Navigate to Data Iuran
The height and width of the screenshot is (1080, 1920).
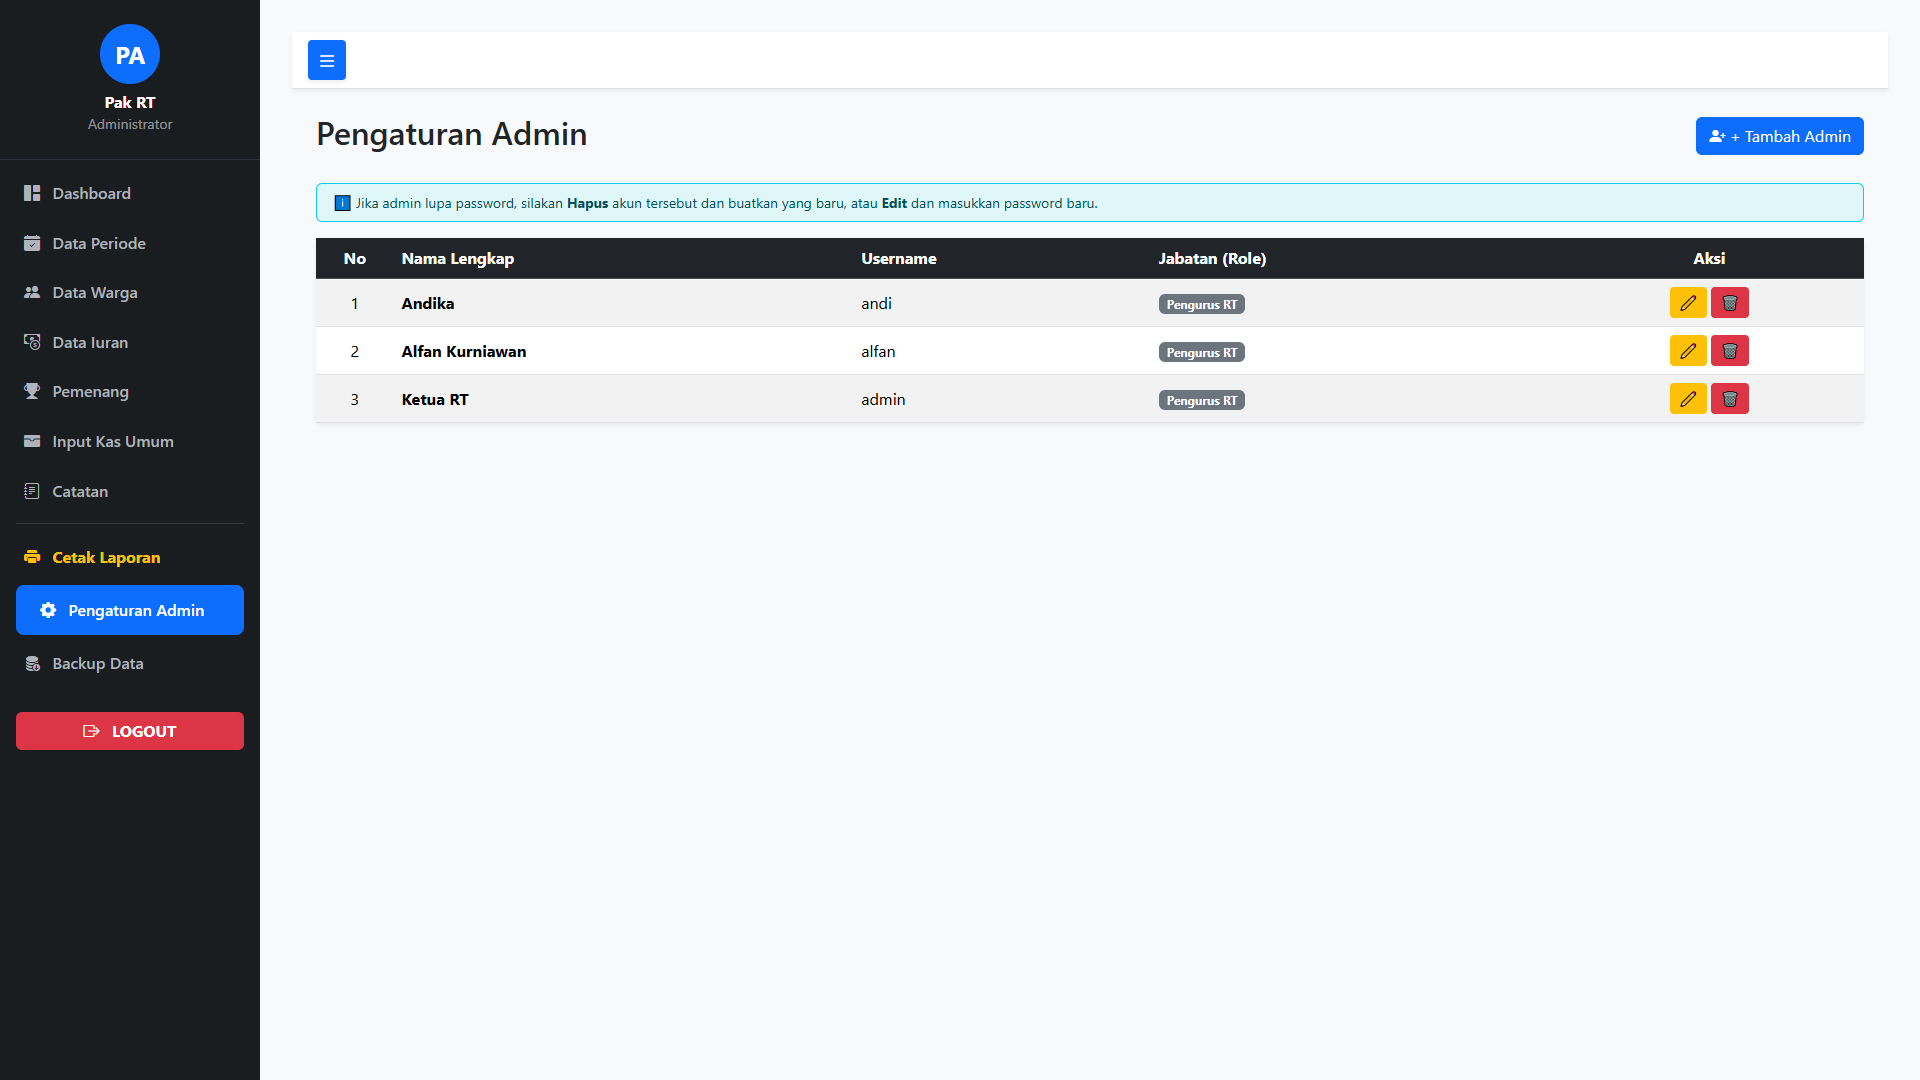(89, 343)
